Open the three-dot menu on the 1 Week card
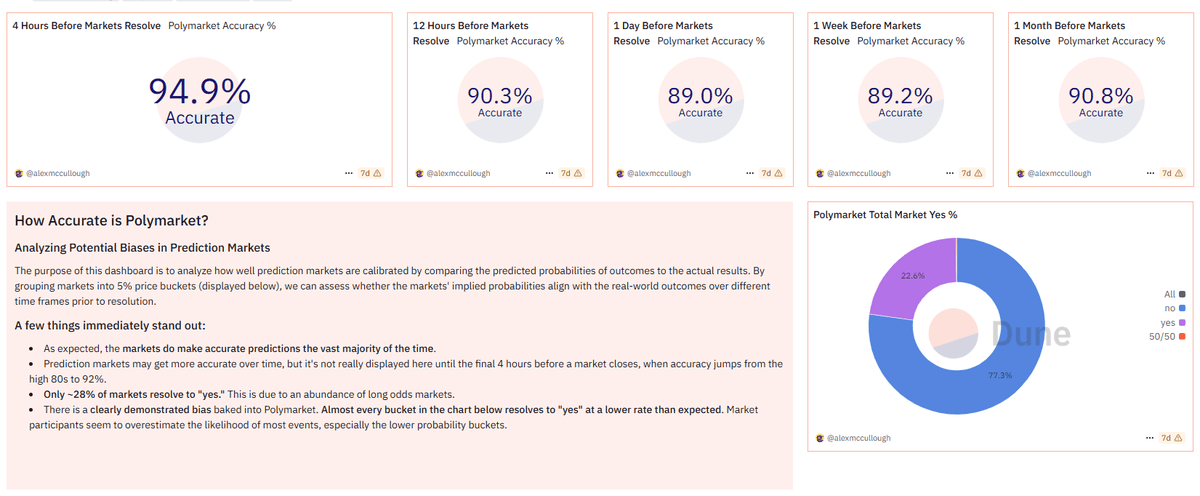The image size is (1200, 496). point(950,173)
